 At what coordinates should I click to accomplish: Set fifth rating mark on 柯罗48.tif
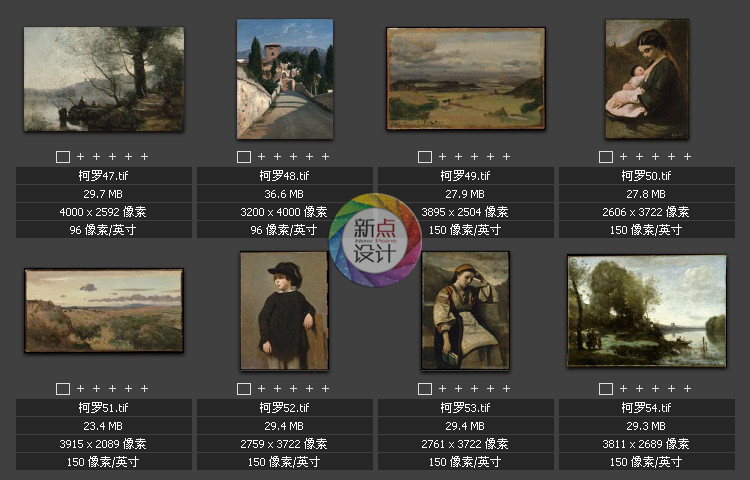pos(326,156)
